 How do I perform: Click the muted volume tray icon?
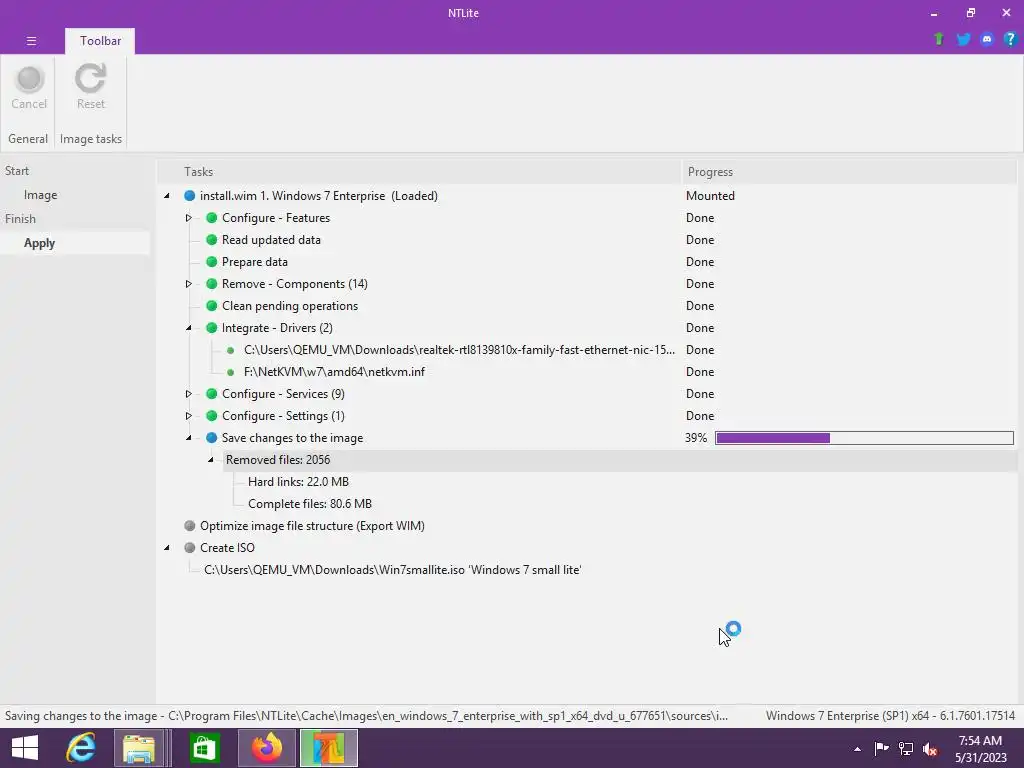click(929, 748)
